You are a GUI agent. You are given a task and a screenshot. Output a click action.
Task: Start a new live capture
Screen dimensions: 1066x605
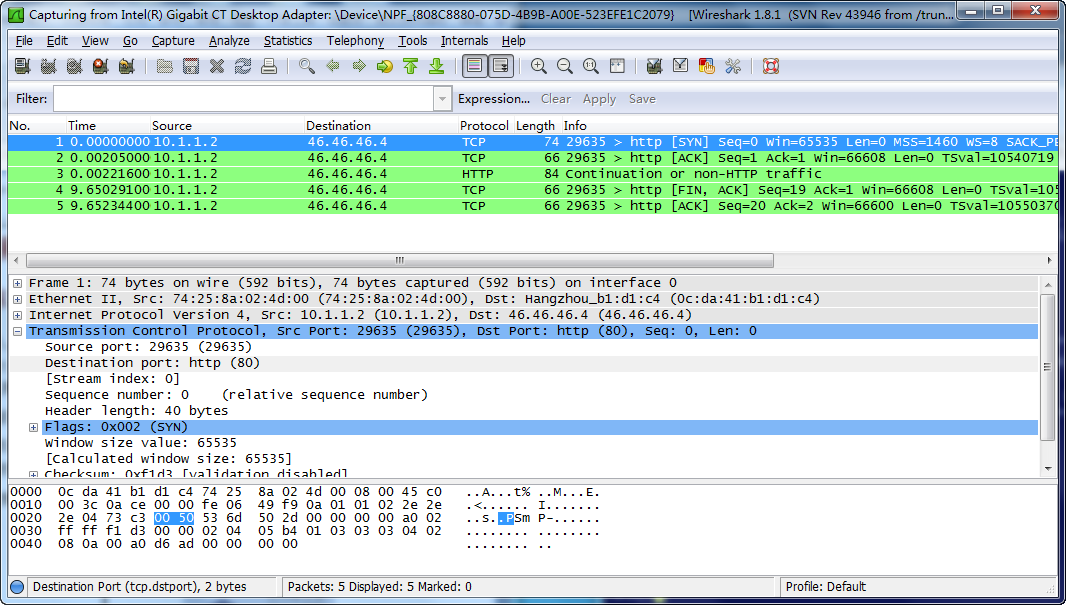point(74,66)
